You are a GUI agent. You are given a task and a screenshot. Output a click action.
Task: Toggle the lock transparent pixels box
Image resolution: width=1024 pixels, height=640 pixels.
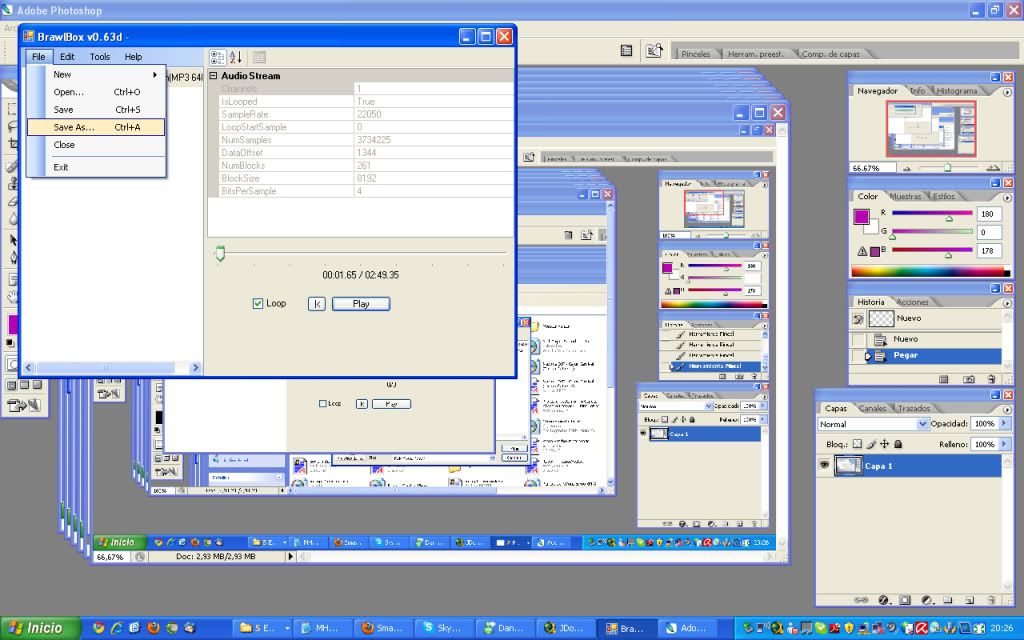click(x=857, y=444)
